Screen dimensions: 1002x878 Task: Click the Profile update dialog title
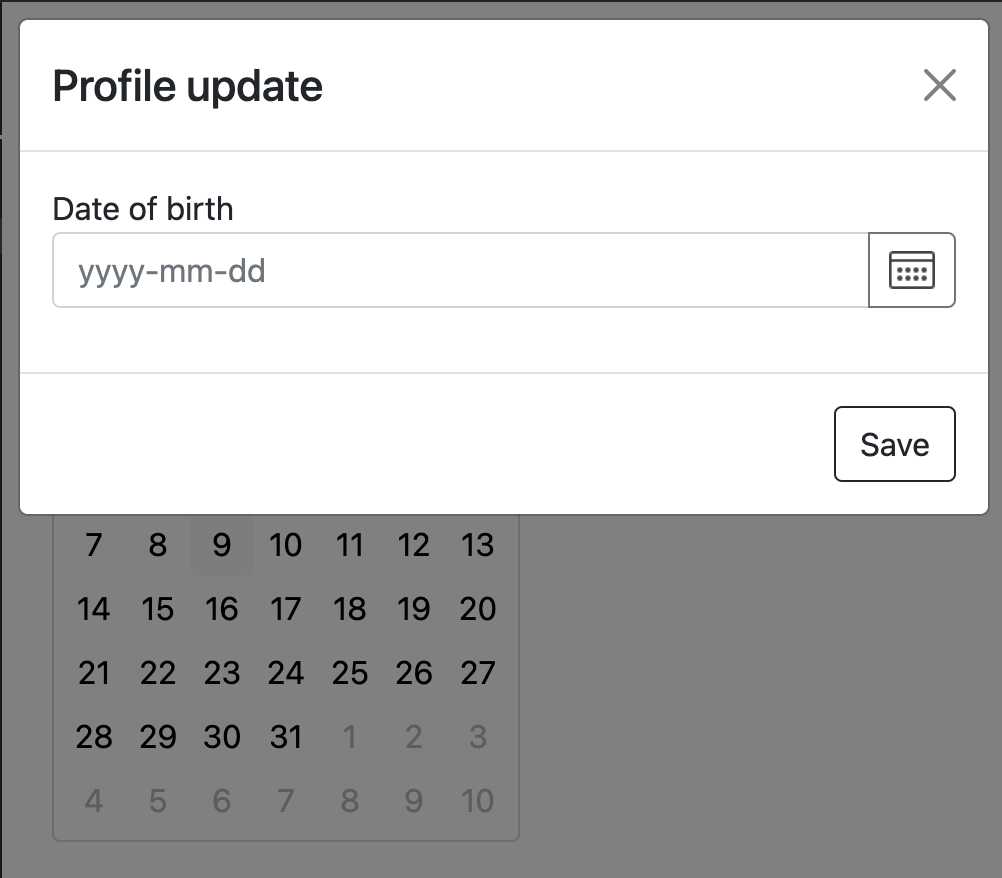click(187, 86)
